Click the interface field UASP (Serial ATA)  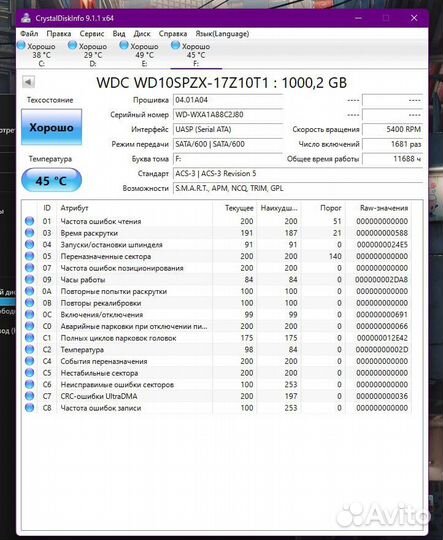(x=228, y=129)
